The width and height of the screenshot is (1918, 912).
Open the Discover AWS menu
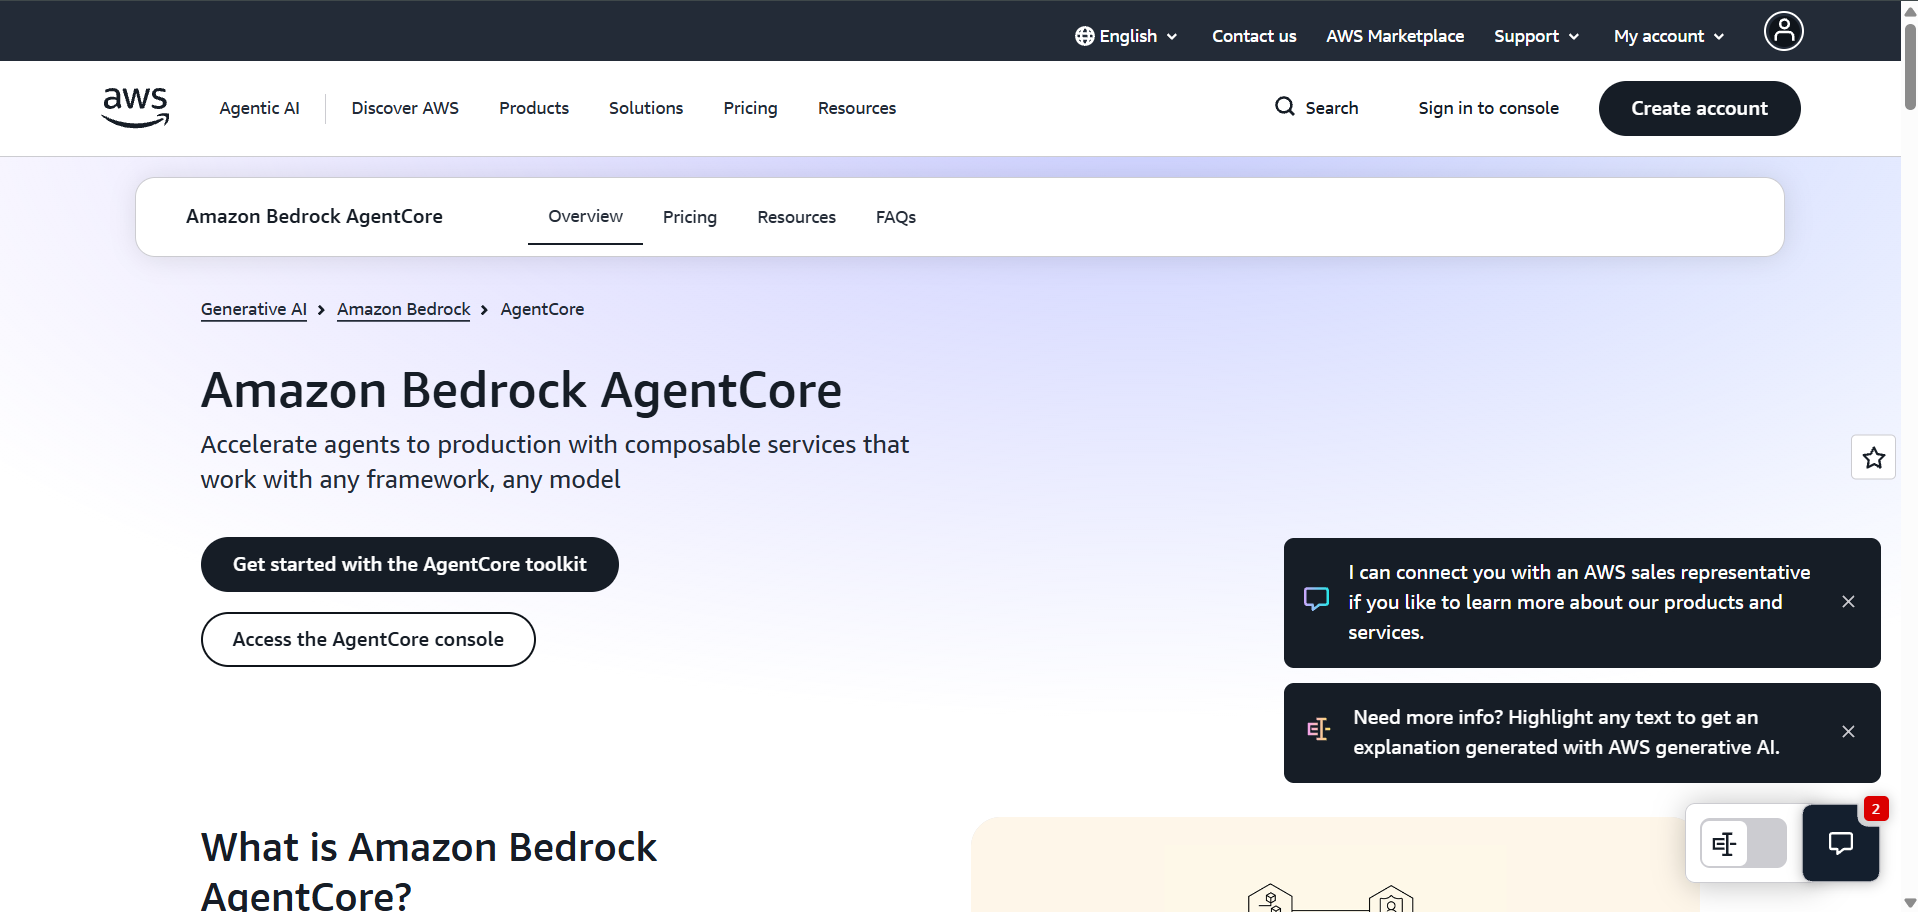tap(405, 108)
